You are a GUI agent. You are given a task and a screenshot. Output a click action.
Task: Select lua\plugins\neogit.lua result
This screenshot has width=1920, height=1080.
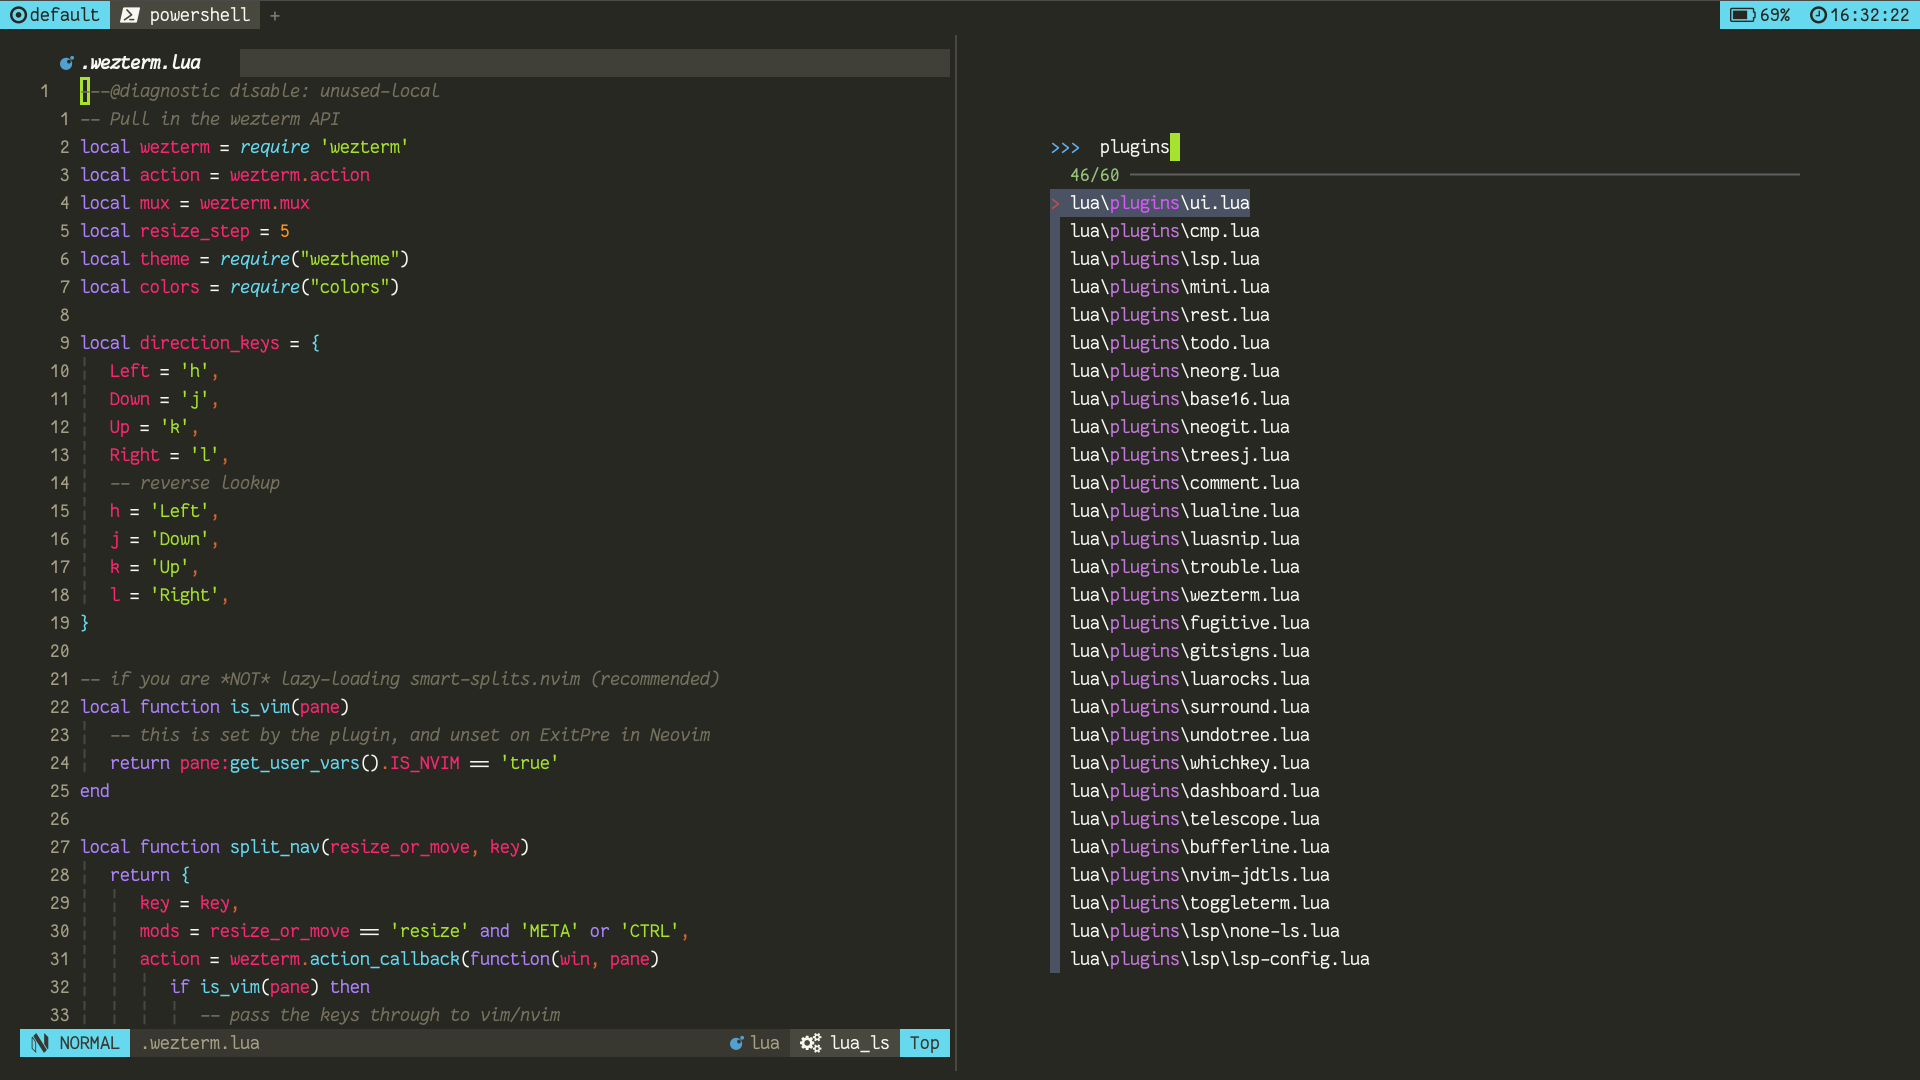(1180, 427)
